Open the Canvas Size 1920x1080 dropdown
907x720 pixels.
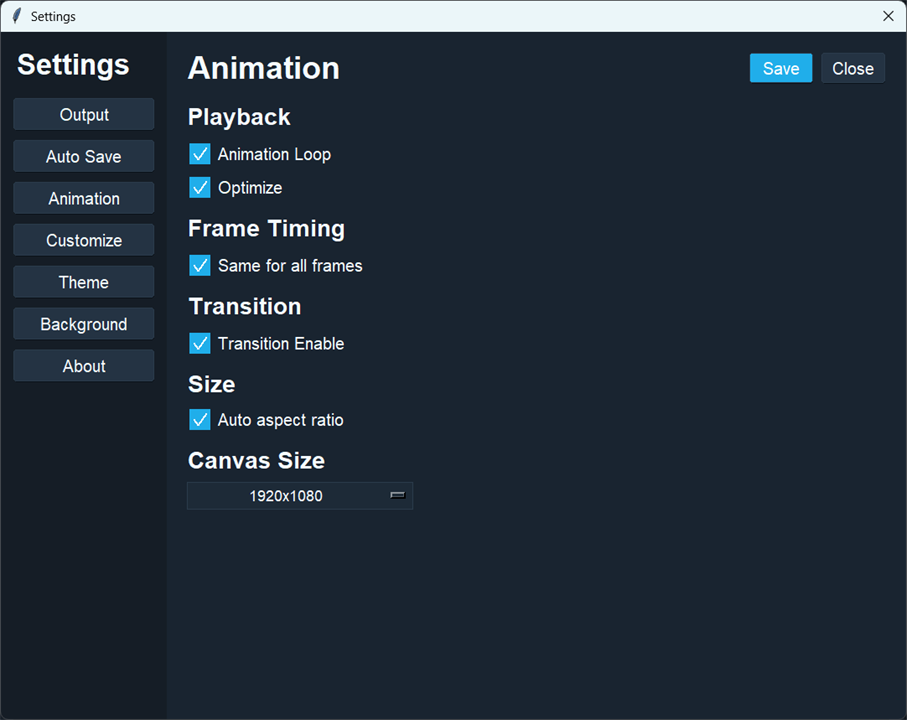(x=300, y=496)
